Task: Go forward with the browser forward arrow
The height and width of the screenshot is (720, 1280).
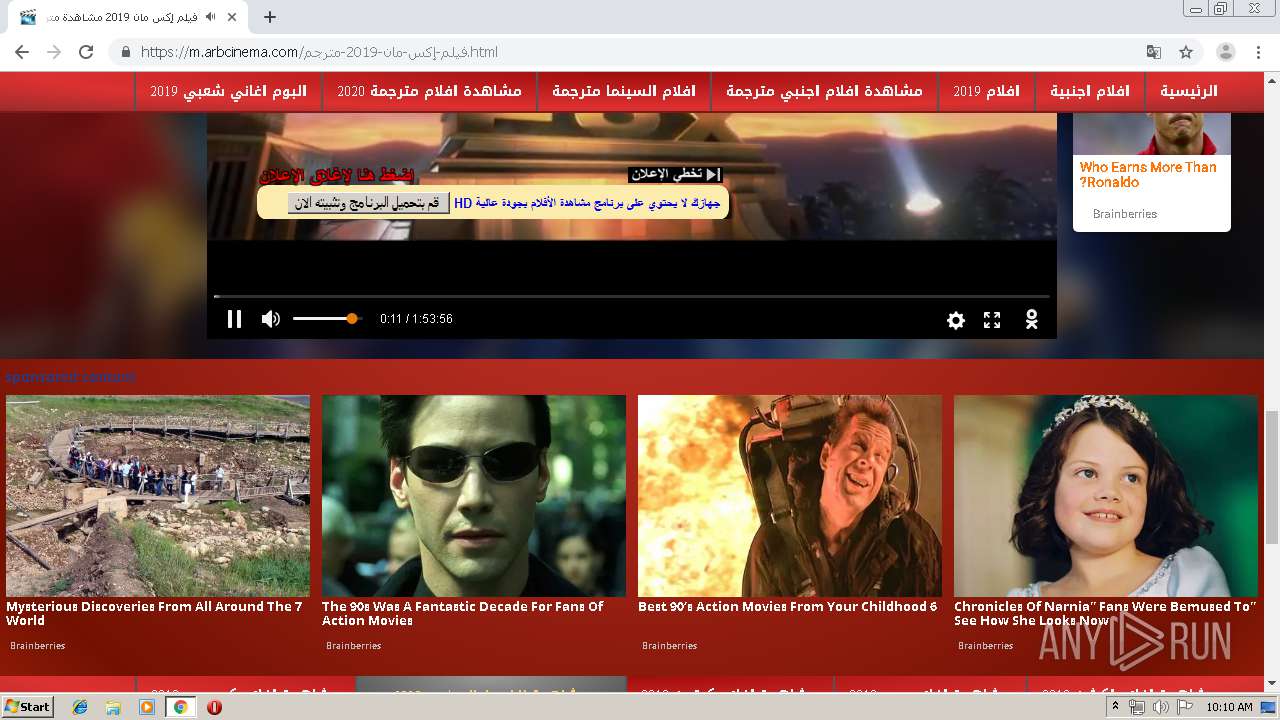Action: (54, 52)
